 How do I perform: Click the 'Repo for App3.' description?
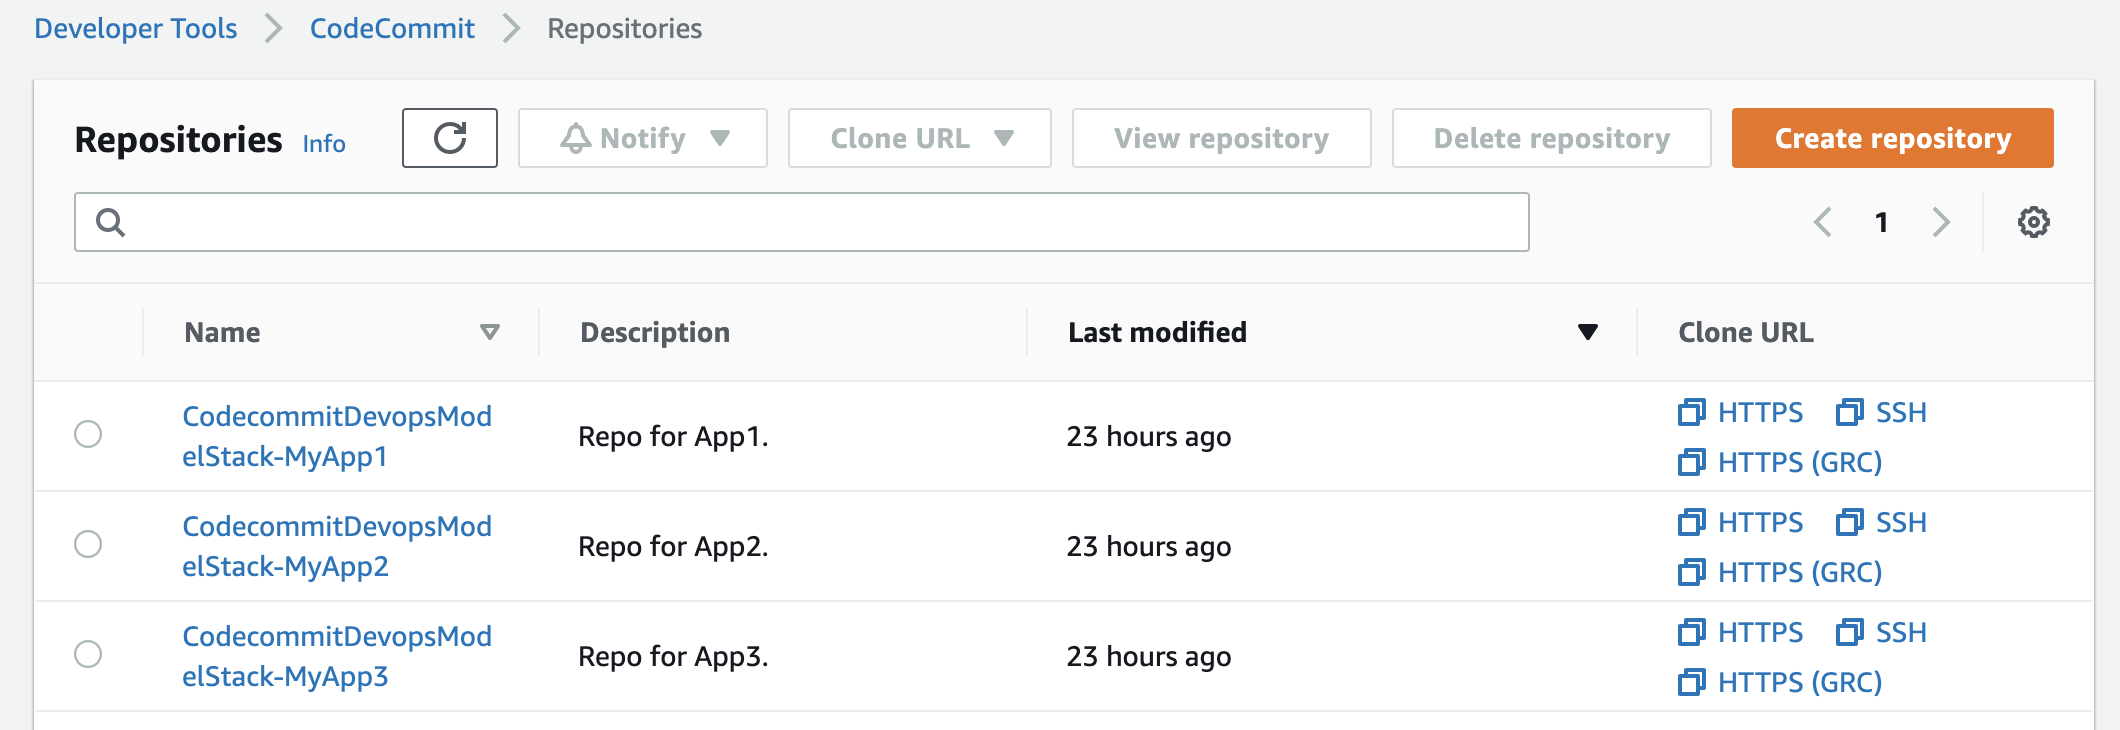[673, 657]
